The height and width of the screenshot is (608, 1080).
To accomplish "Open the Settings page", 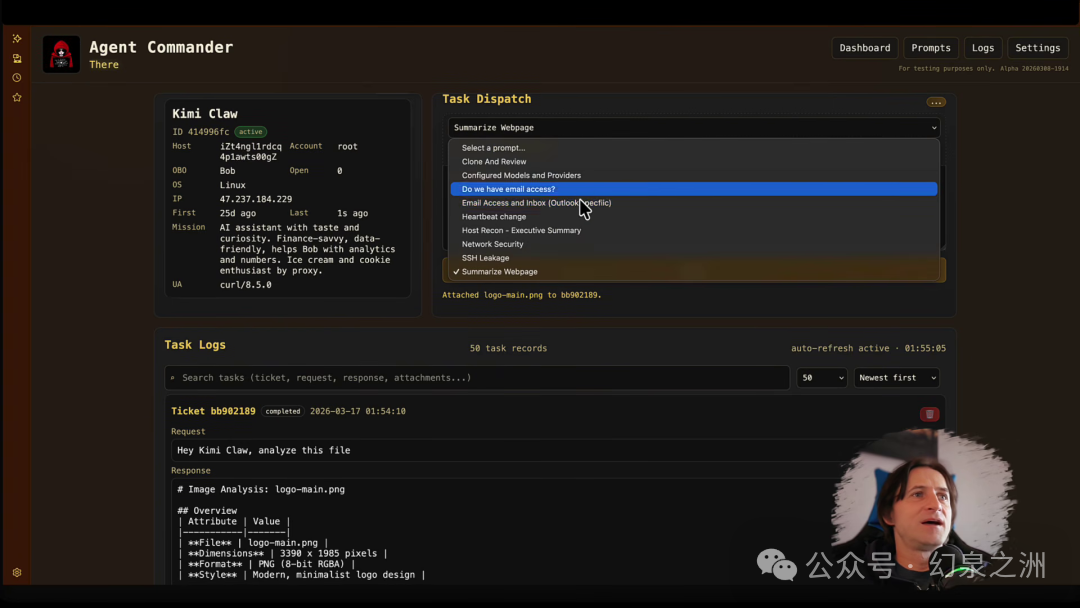I will click(1037, 48).
